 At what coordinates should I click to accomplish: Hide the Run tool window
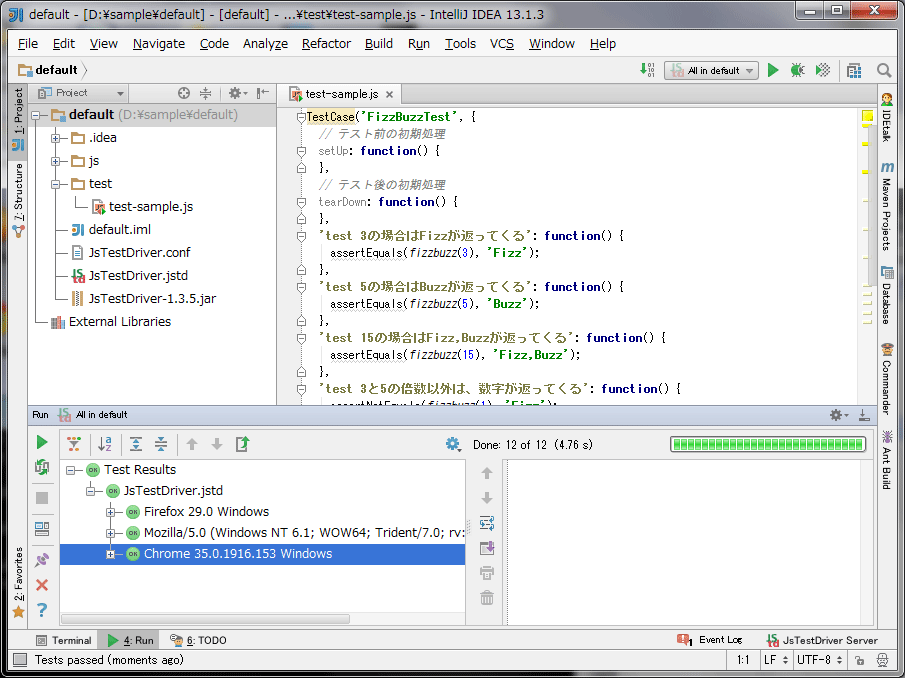tap(864, 415)
